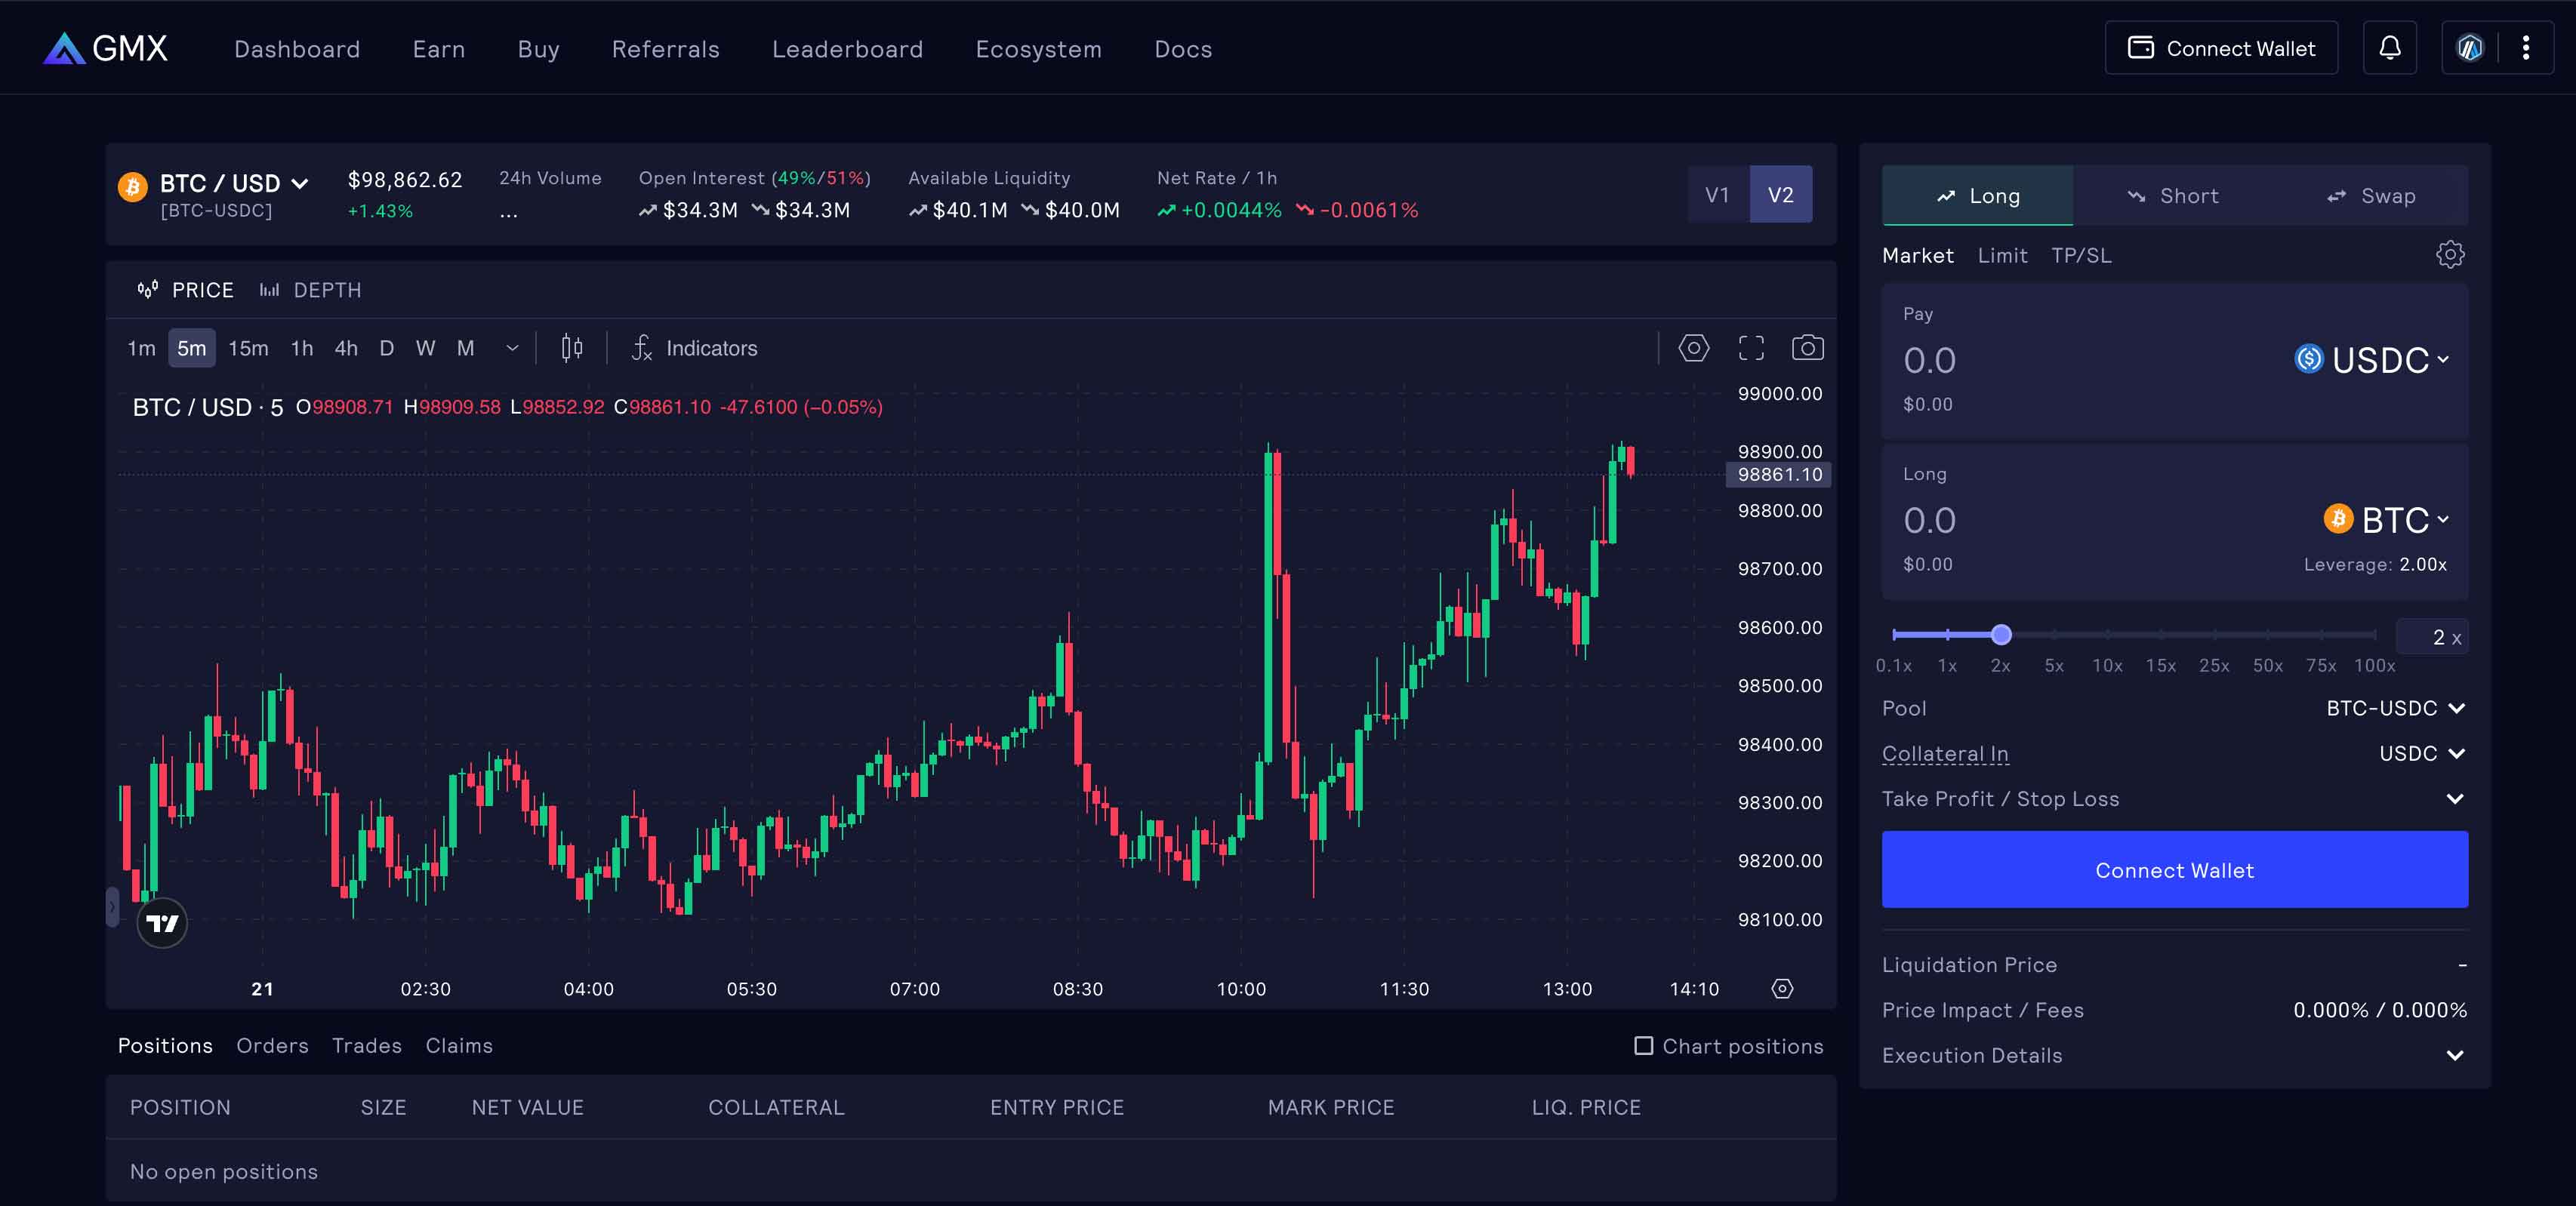This screenshot has height=1206, width=2576.
Task: Switch to DEPTH chart tab
Action: (310, 290)
